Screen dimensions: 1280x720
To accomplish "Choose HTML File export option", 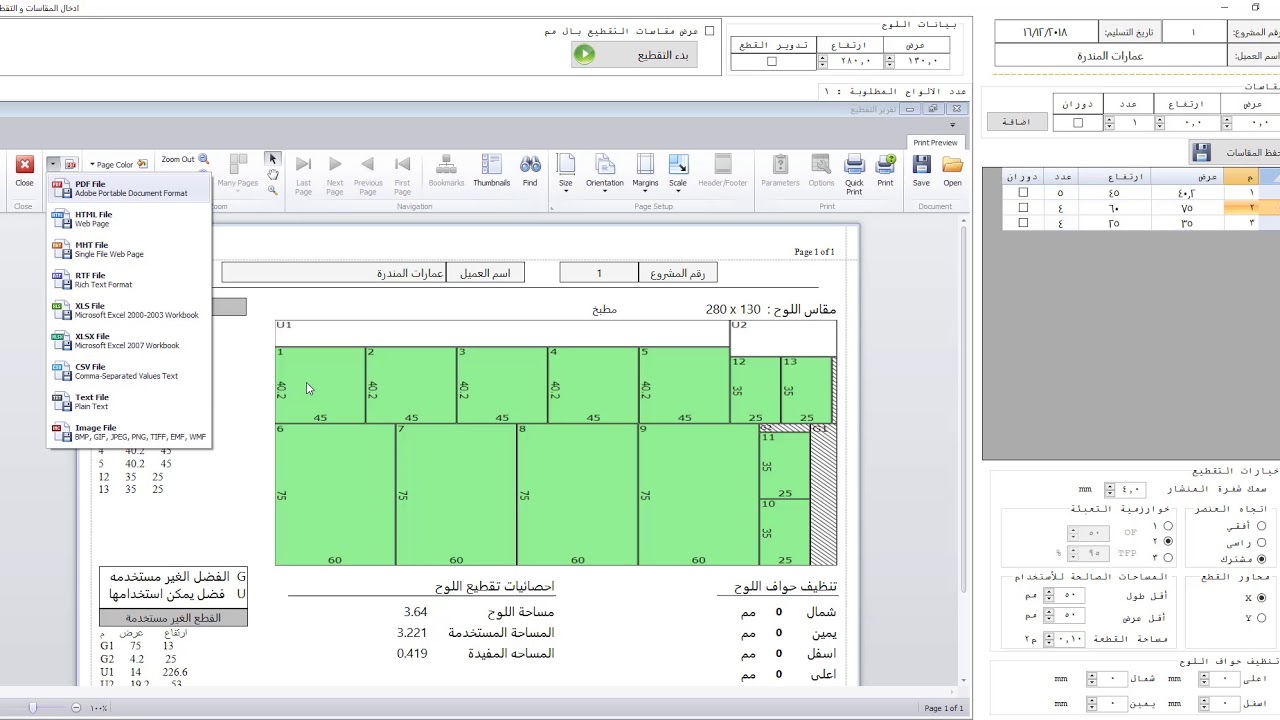I will pos(130,219).
